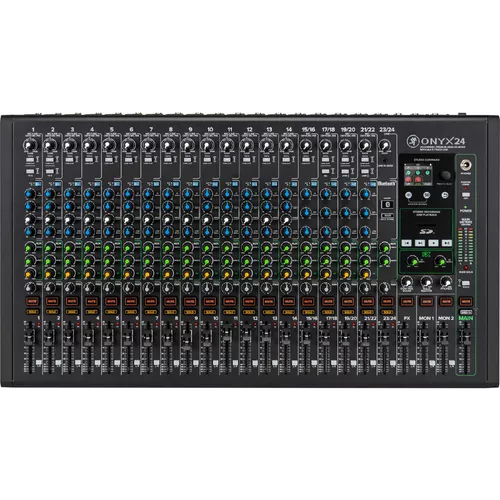Mute channel 1 with its MUTE button

pyautogui.click(x=32, y=301)
